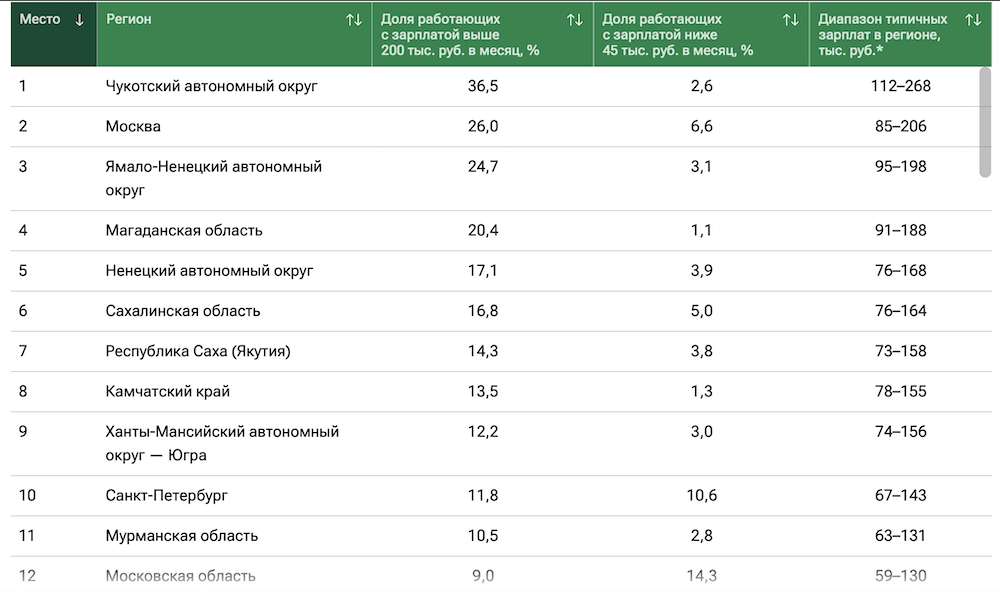Click the sort arrow beside Место header

[x=80, y=20]
